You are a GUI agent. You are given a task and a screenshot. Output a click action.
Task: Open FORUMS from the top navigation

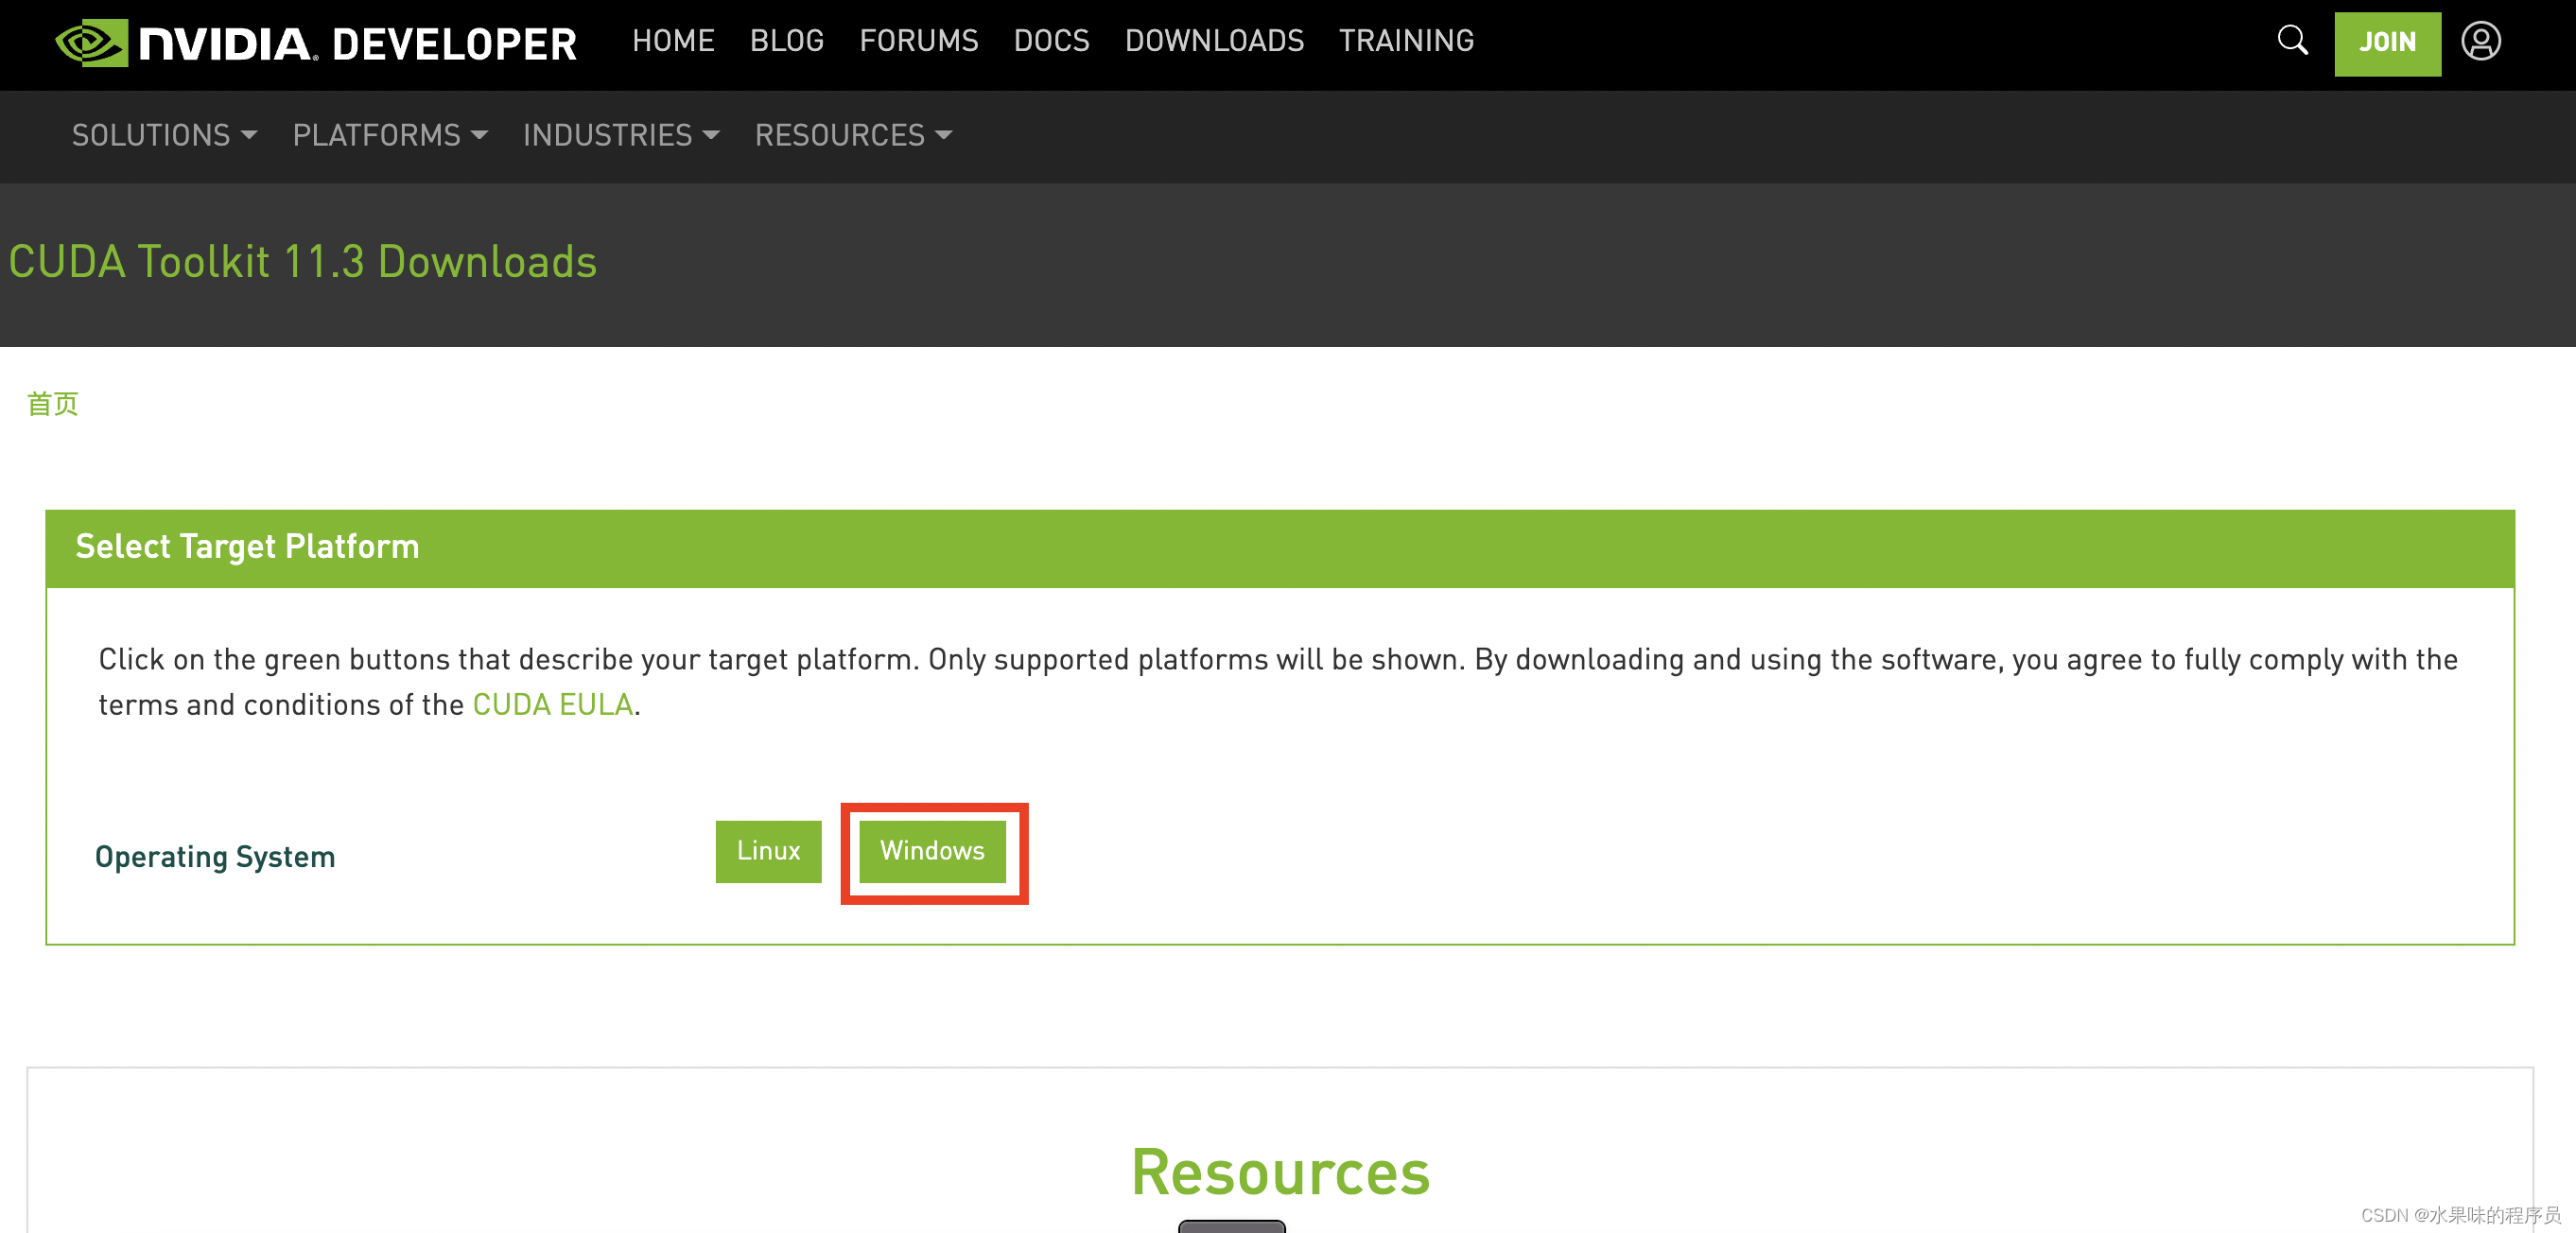tap(918, 41)
